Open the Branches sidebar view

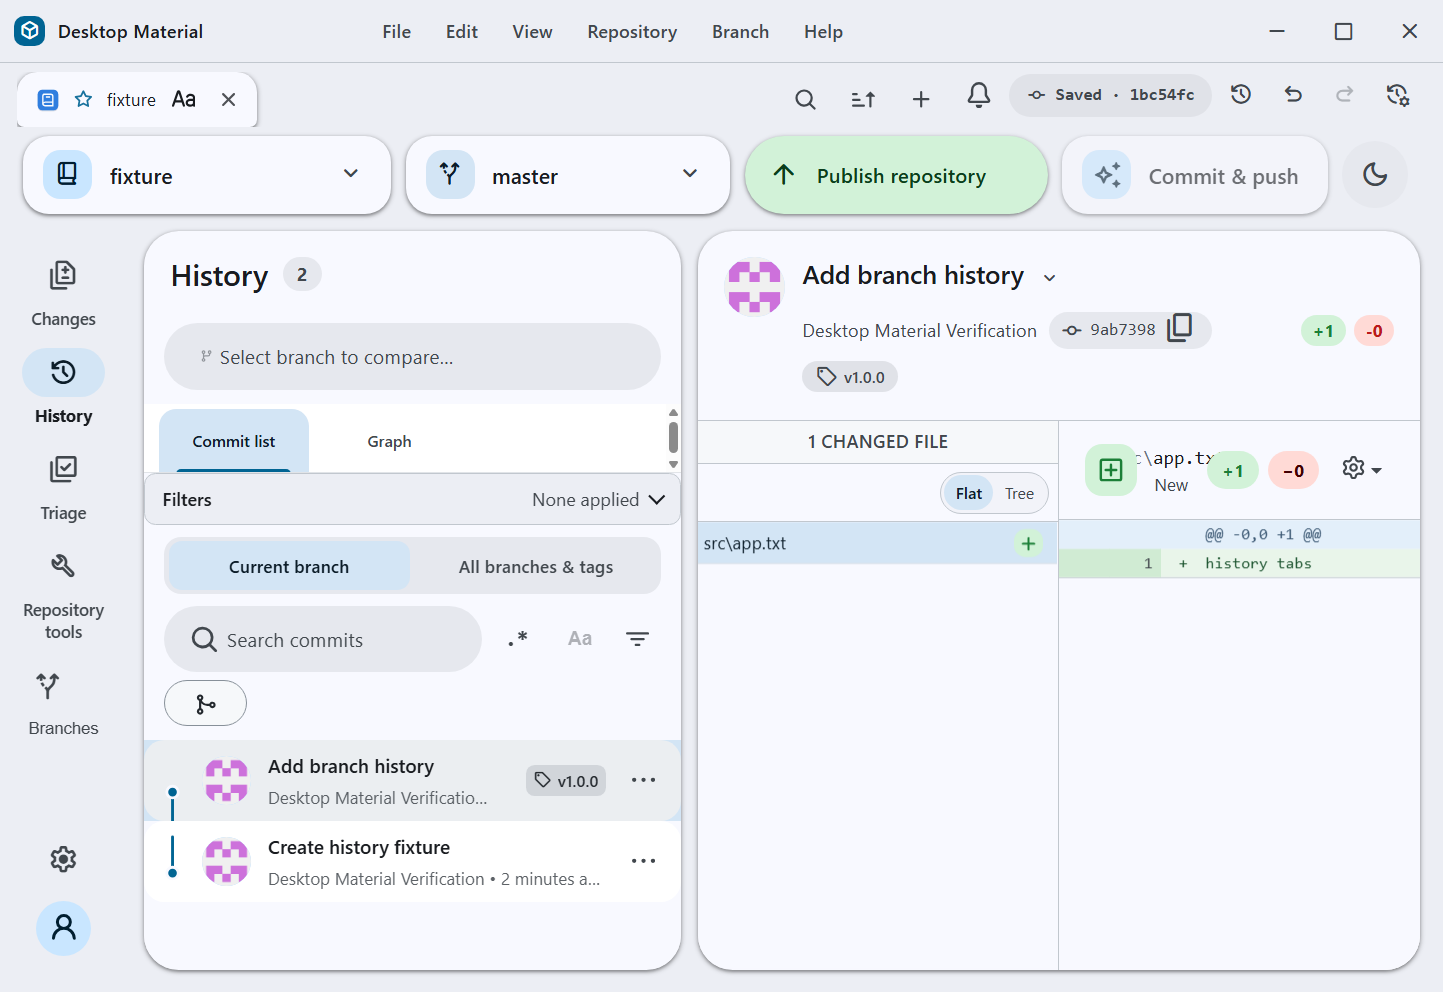click(x=63, y=704)
